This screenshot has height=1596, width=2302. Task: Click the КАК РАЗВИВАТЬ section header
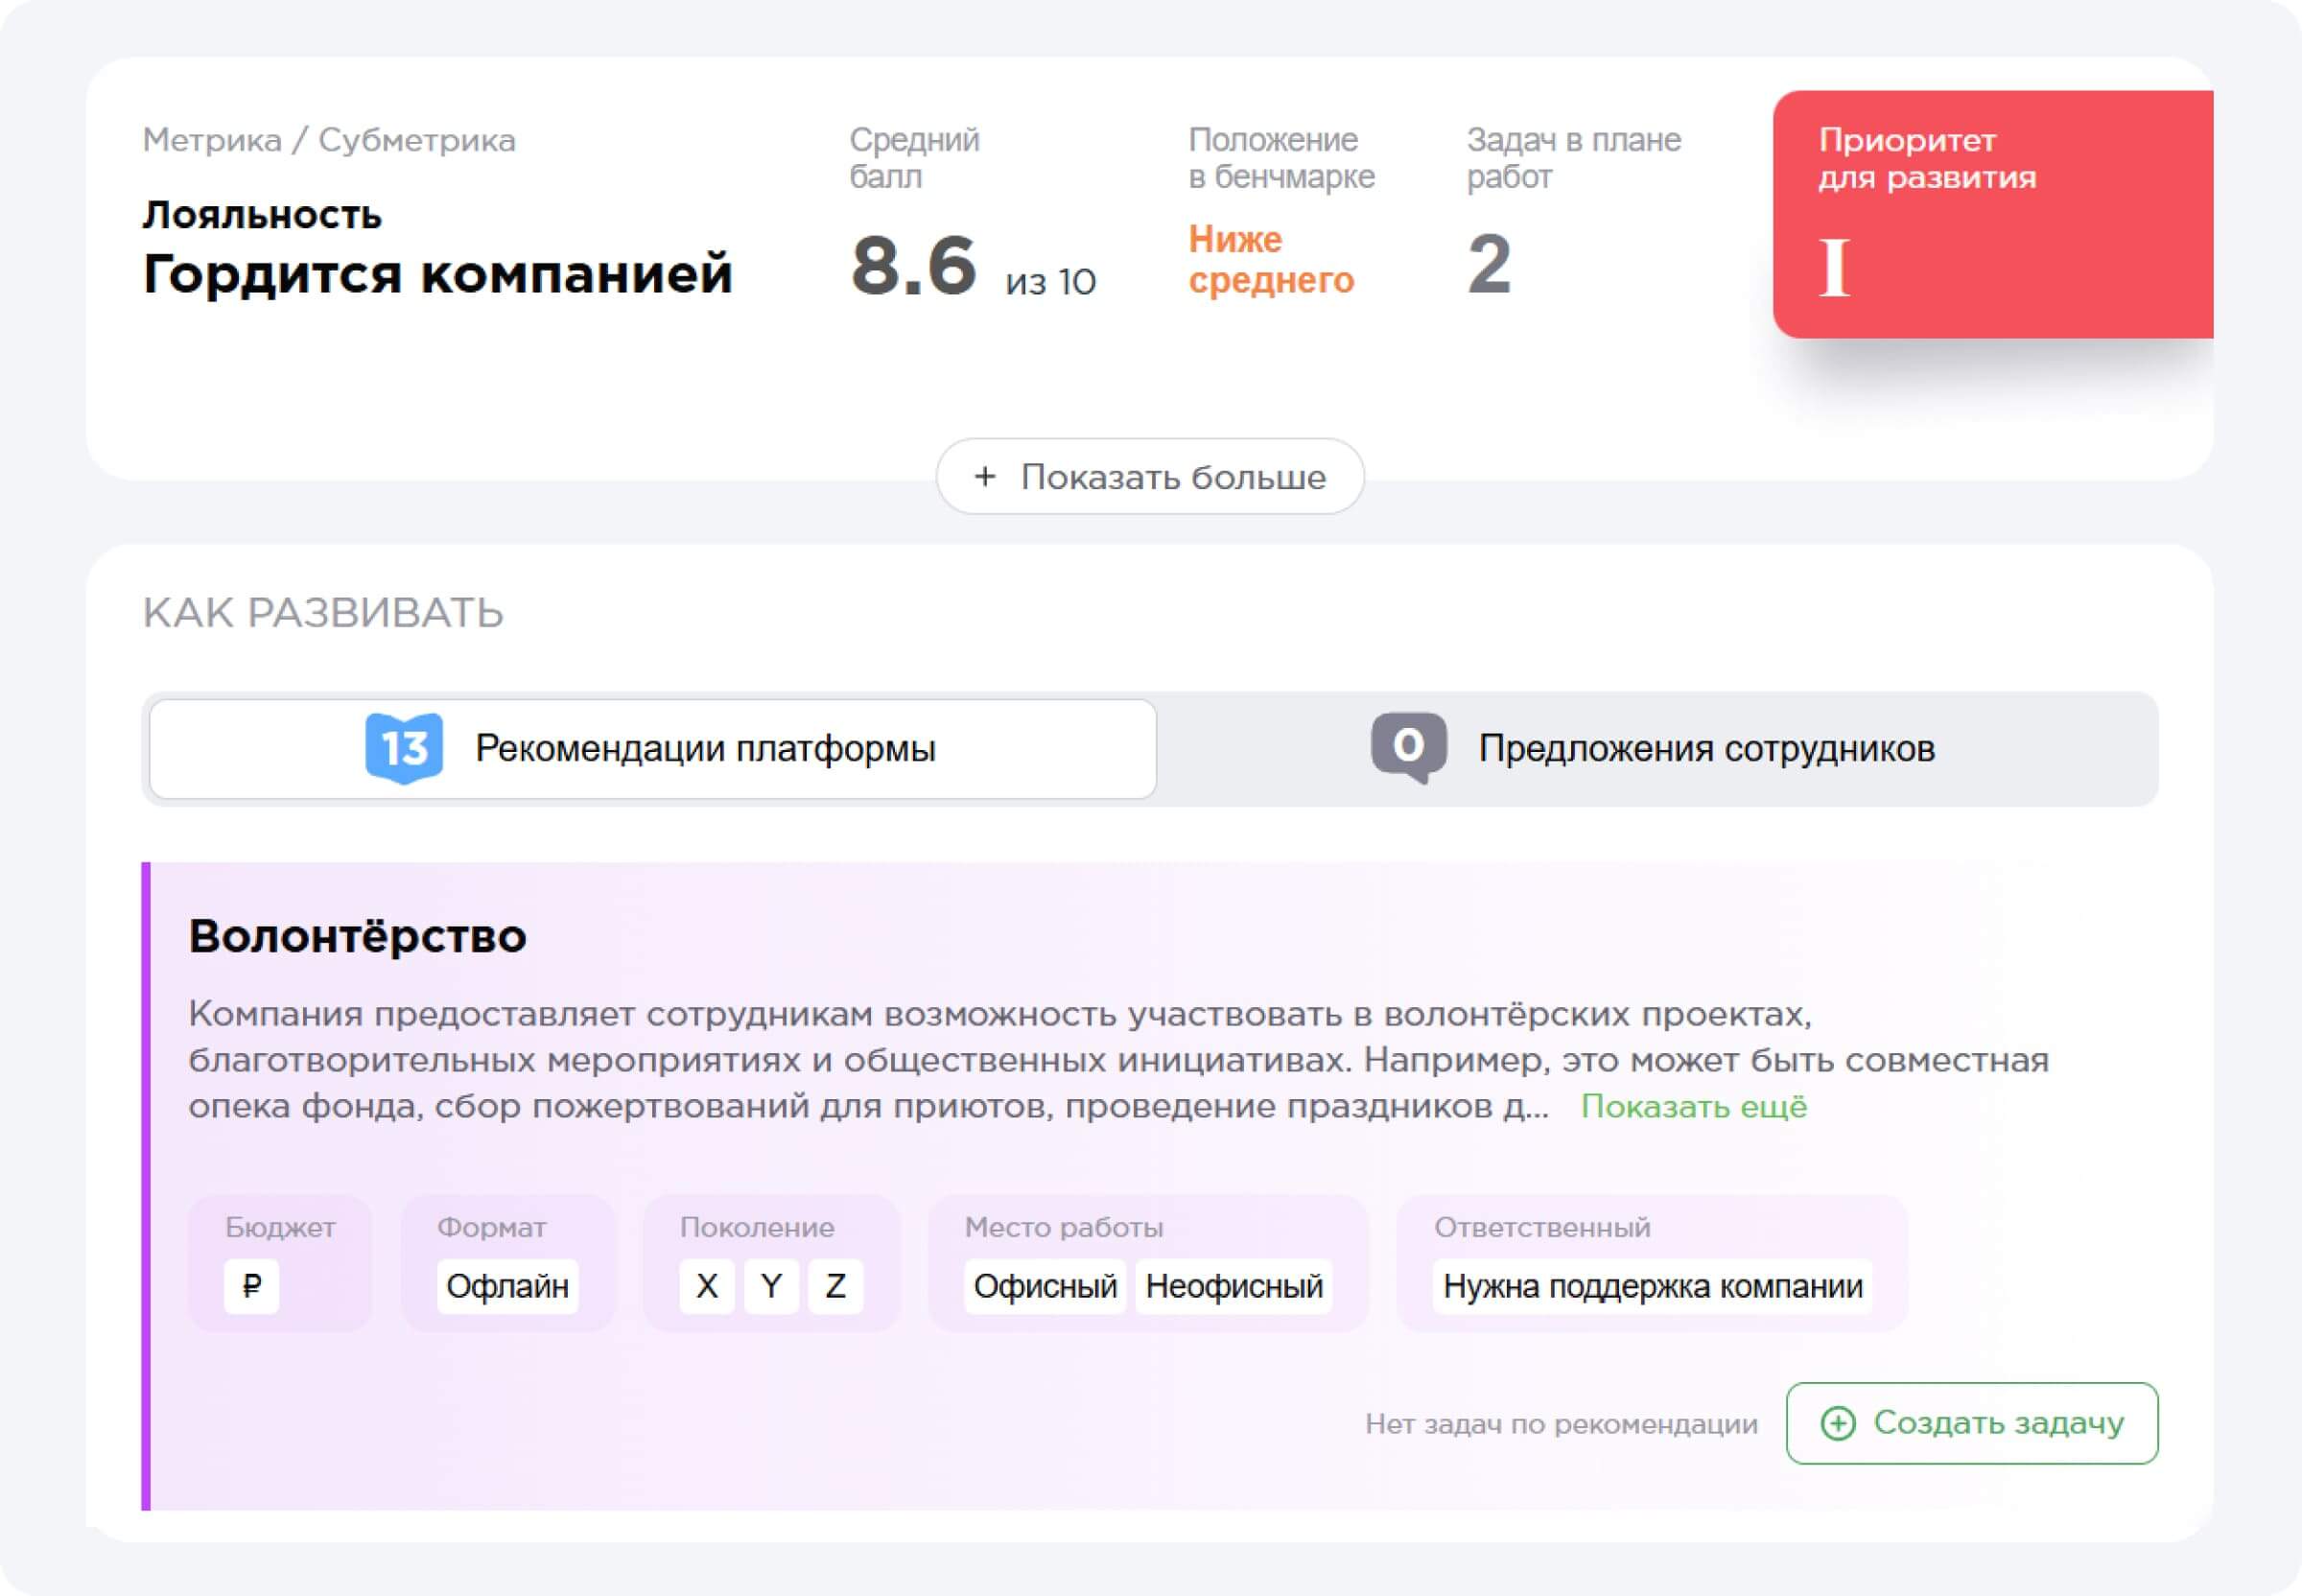coord(323,612)
